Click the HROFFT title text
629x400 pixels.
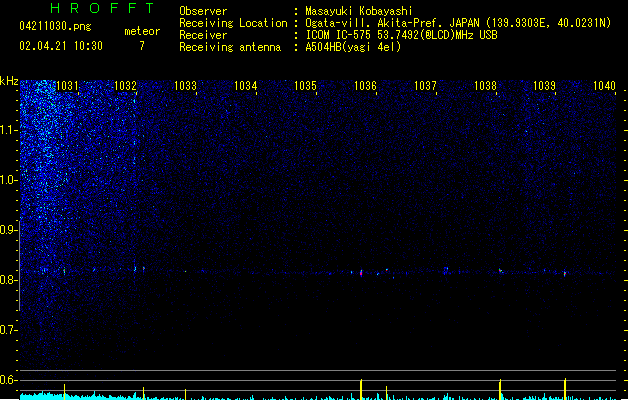(103, 8)
